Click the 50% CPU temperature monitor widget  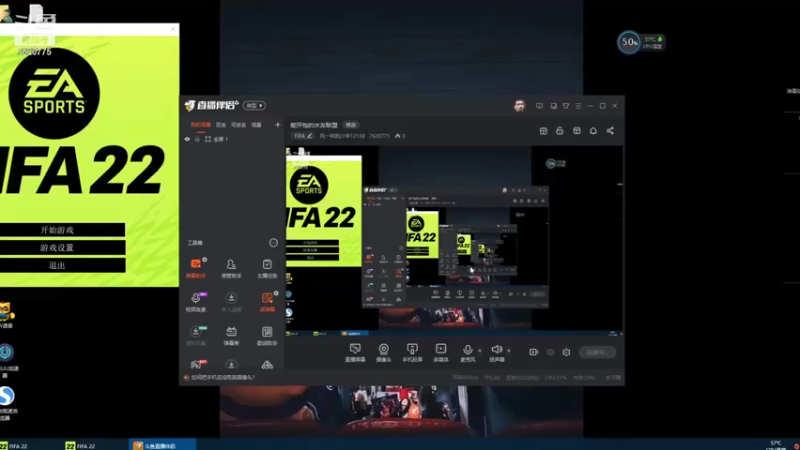[x=641, y=42]
